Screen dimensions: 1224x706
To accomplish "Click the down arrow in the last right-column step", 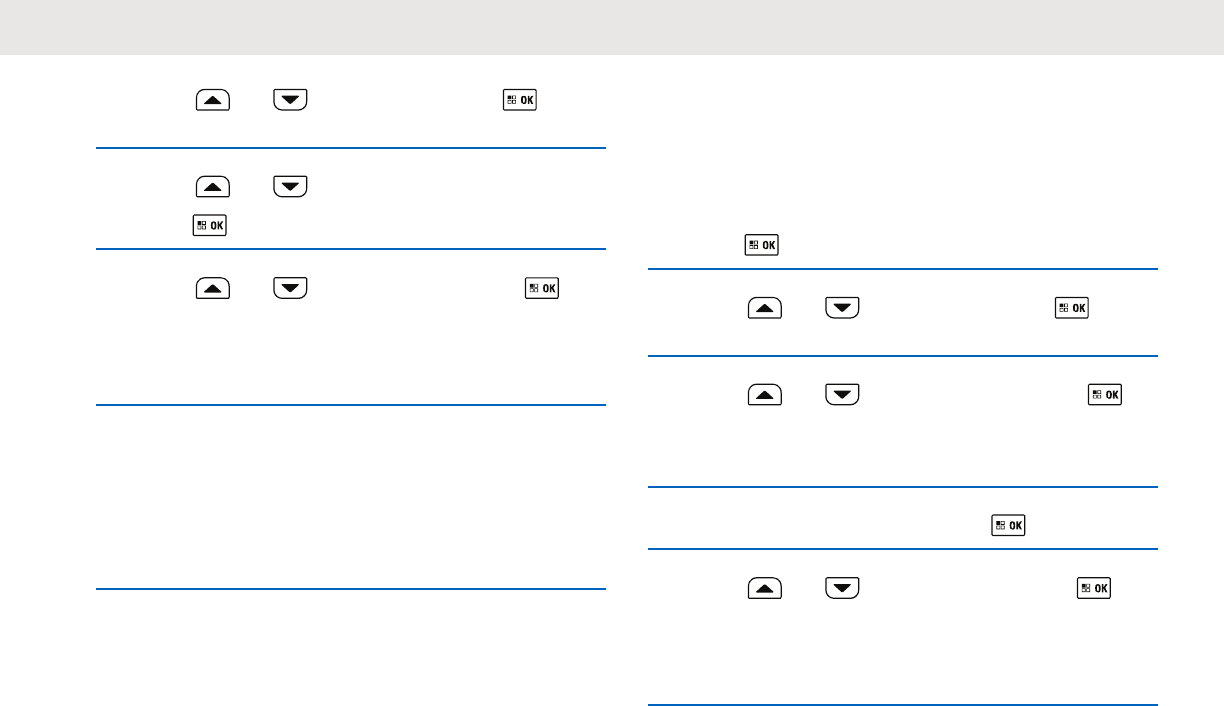I will pos(842,588).
